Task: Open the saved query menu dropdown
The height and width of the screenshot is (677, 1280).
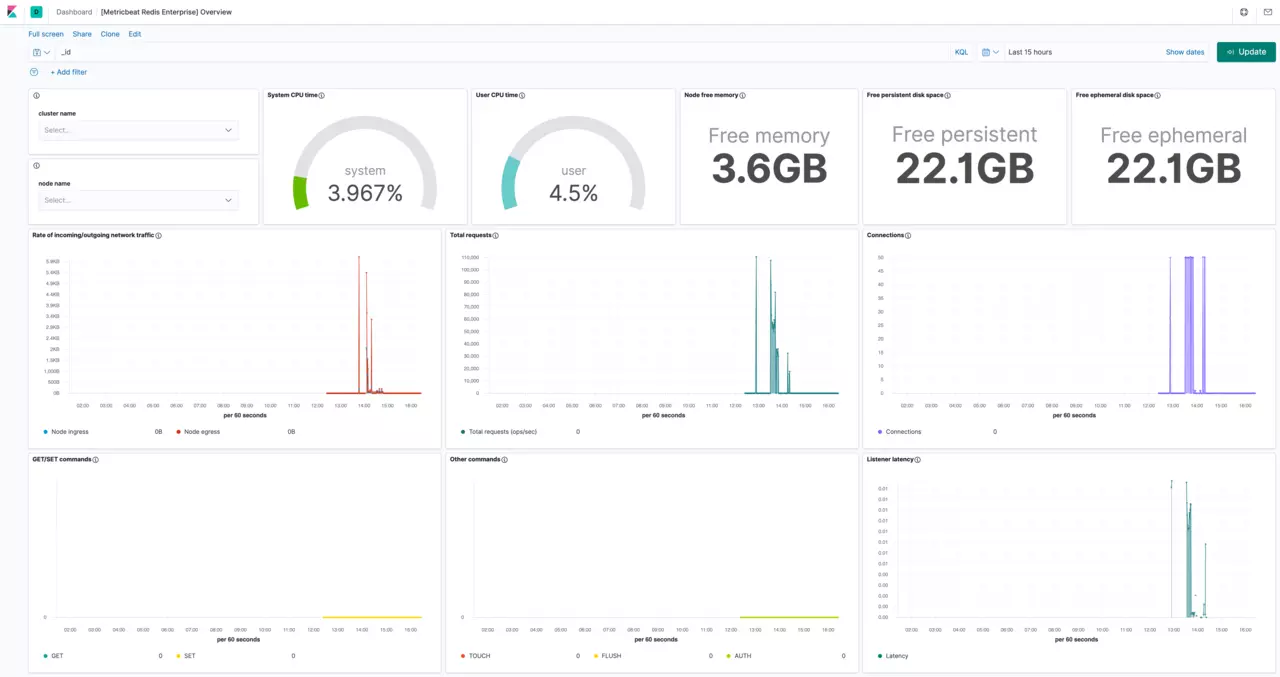Action: point(41,52)
